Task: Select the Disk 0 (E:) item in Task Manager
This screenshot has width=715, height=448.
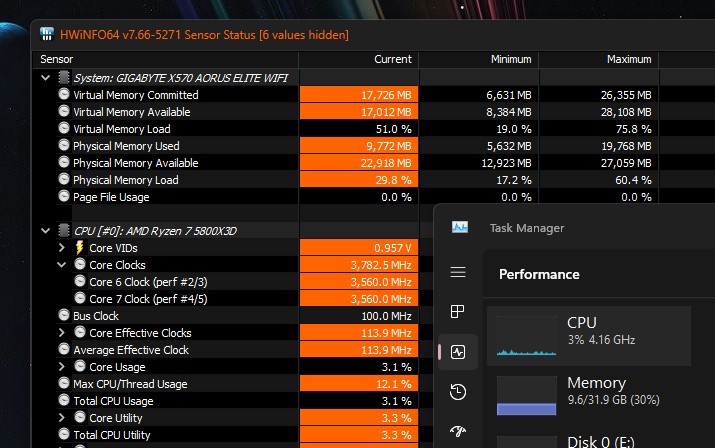Action: click(x=589, y=439)
